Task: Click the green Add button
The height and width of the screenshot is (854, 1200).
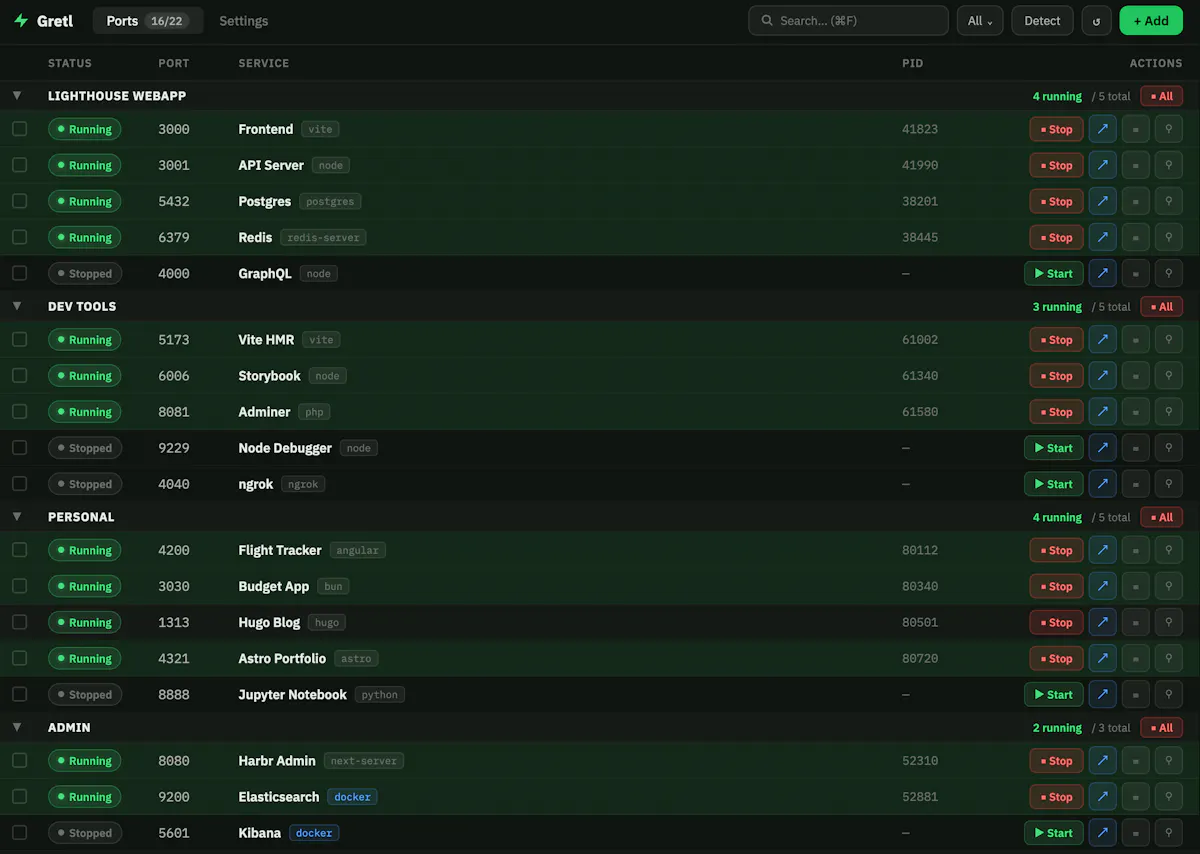Action: 1151,21
